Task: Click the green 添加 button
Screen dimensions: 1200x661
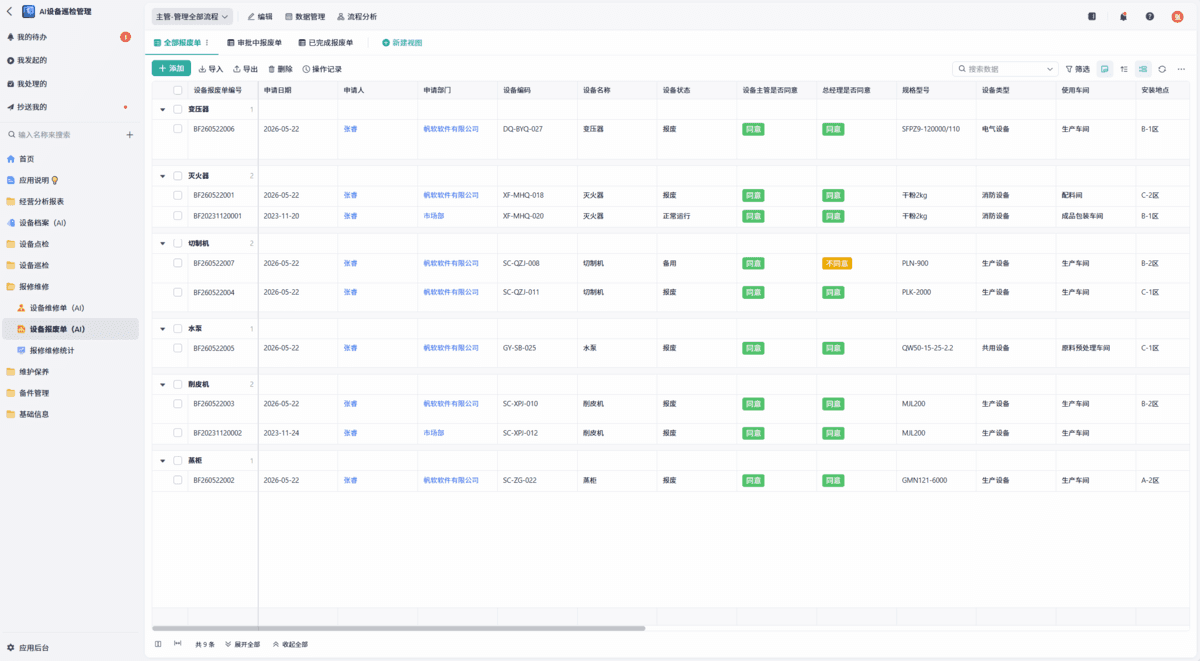Action: (171, 69)
